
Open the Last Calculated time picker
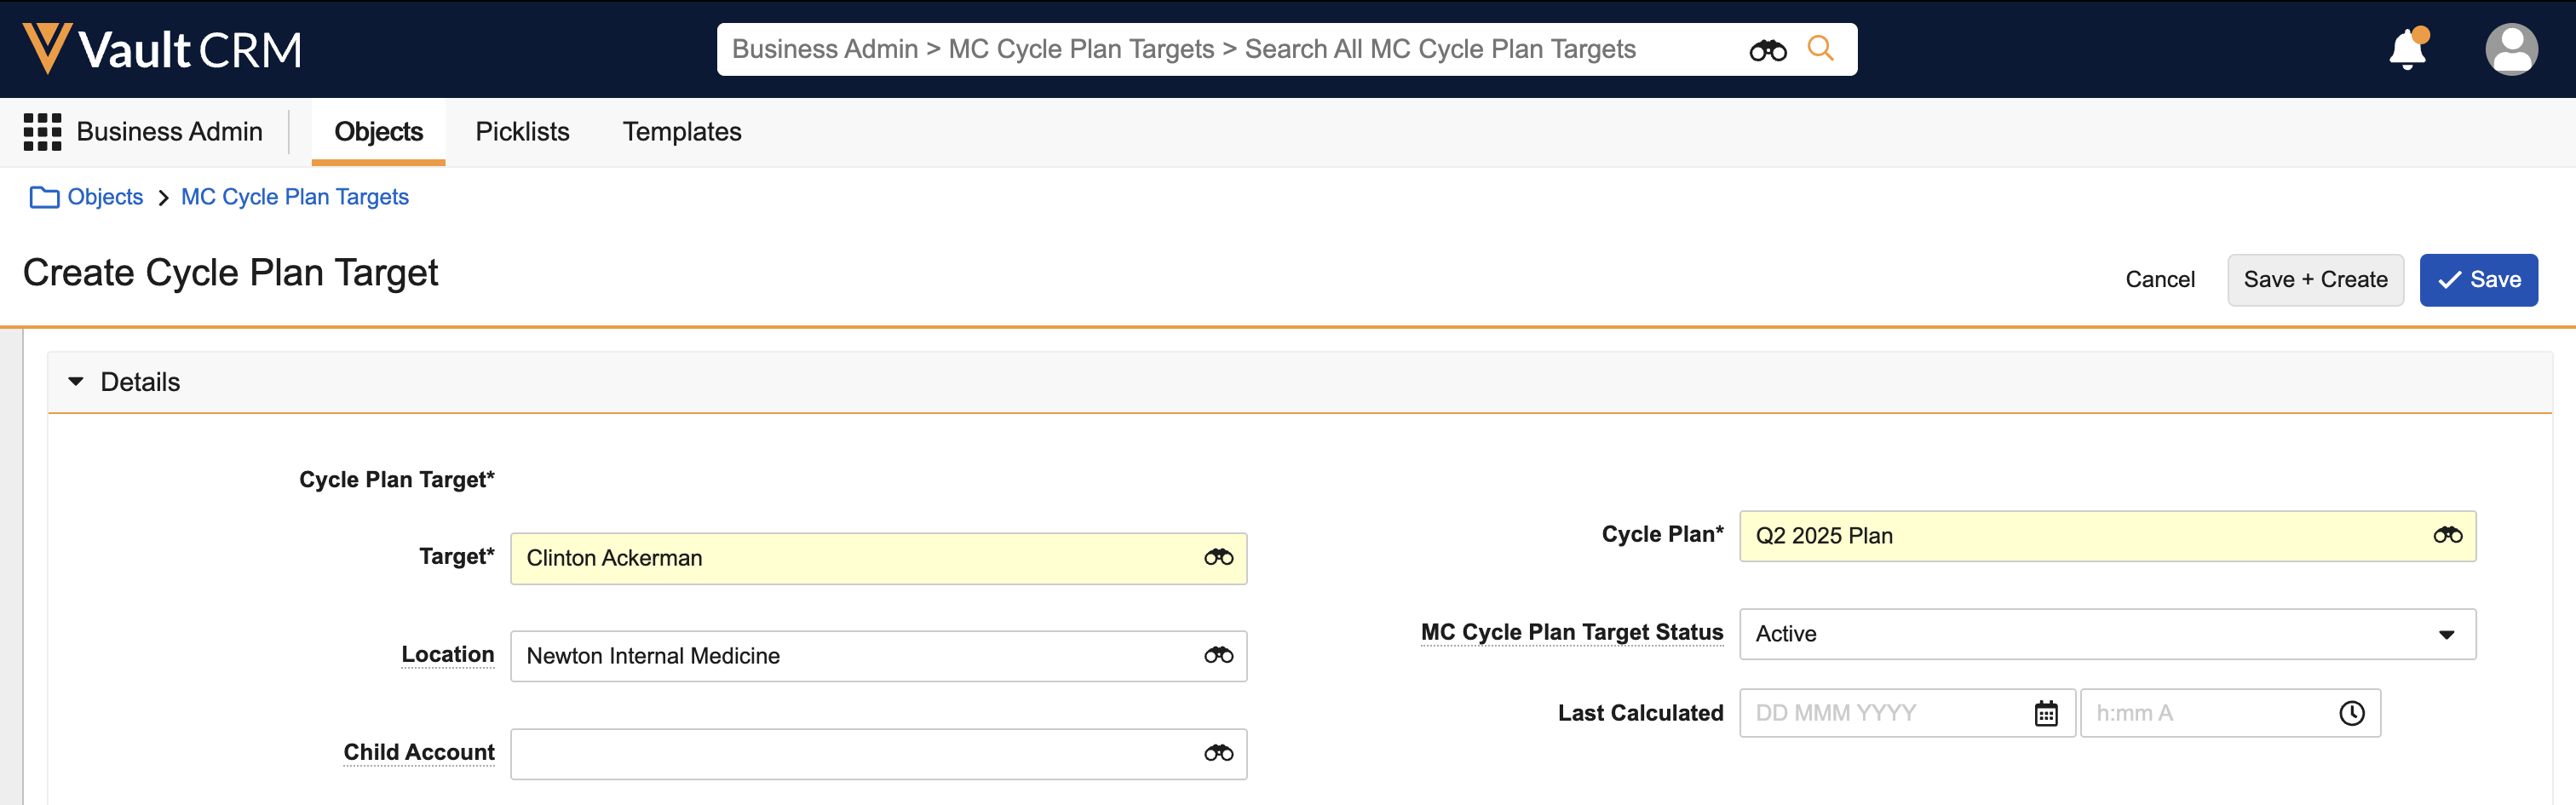(x=2351, y=714)
